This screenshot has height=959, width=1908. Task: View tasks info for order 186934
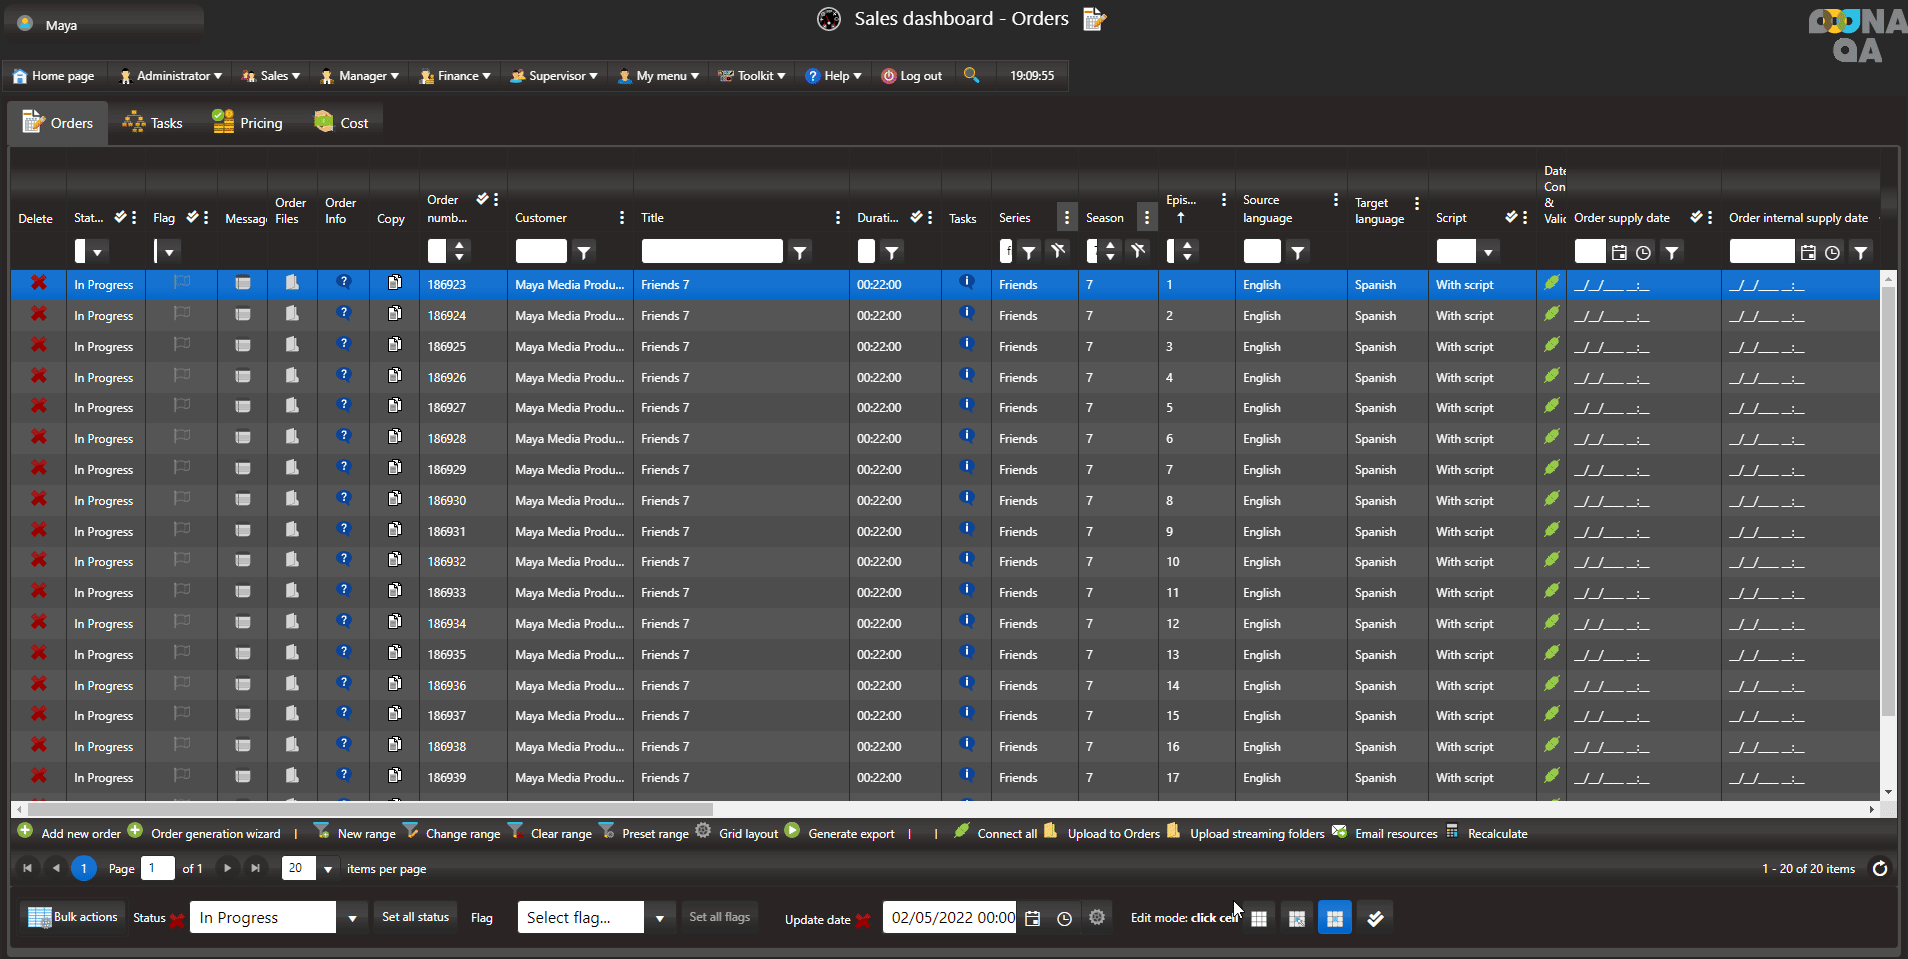(966, 622)
